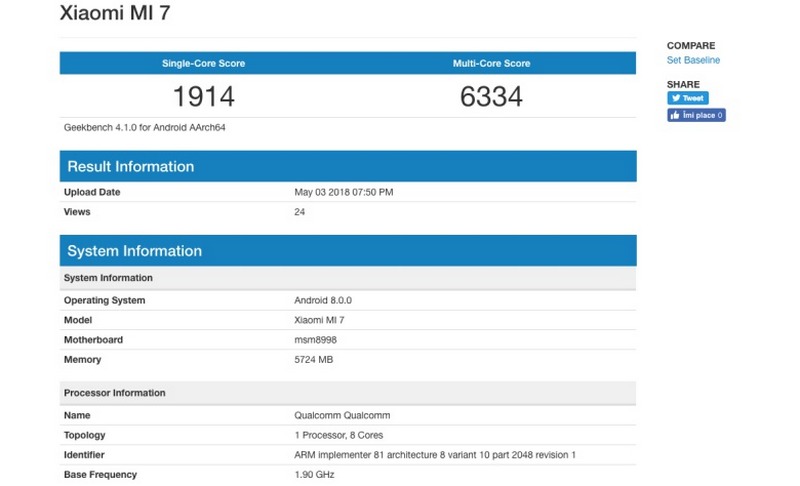Click the blue System Information banner
This screenshot has width=800, height=486.
348,250
